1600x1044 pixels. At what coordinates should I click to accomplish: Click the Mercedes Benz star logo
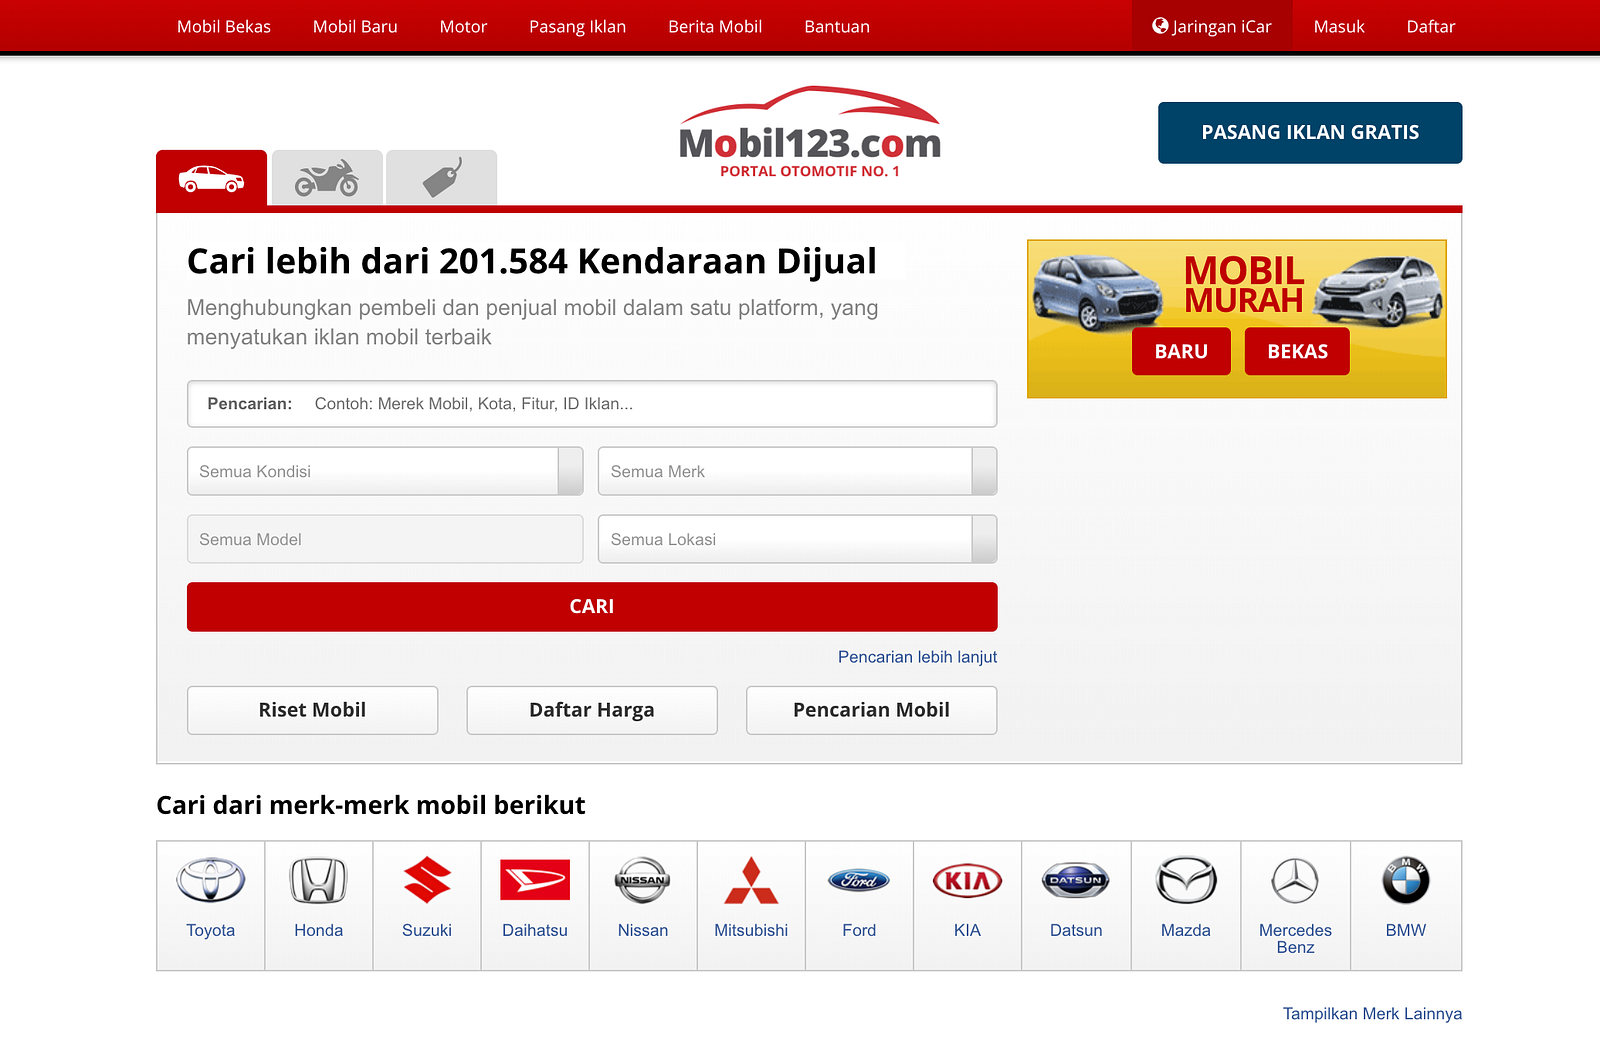[1295, 880]
